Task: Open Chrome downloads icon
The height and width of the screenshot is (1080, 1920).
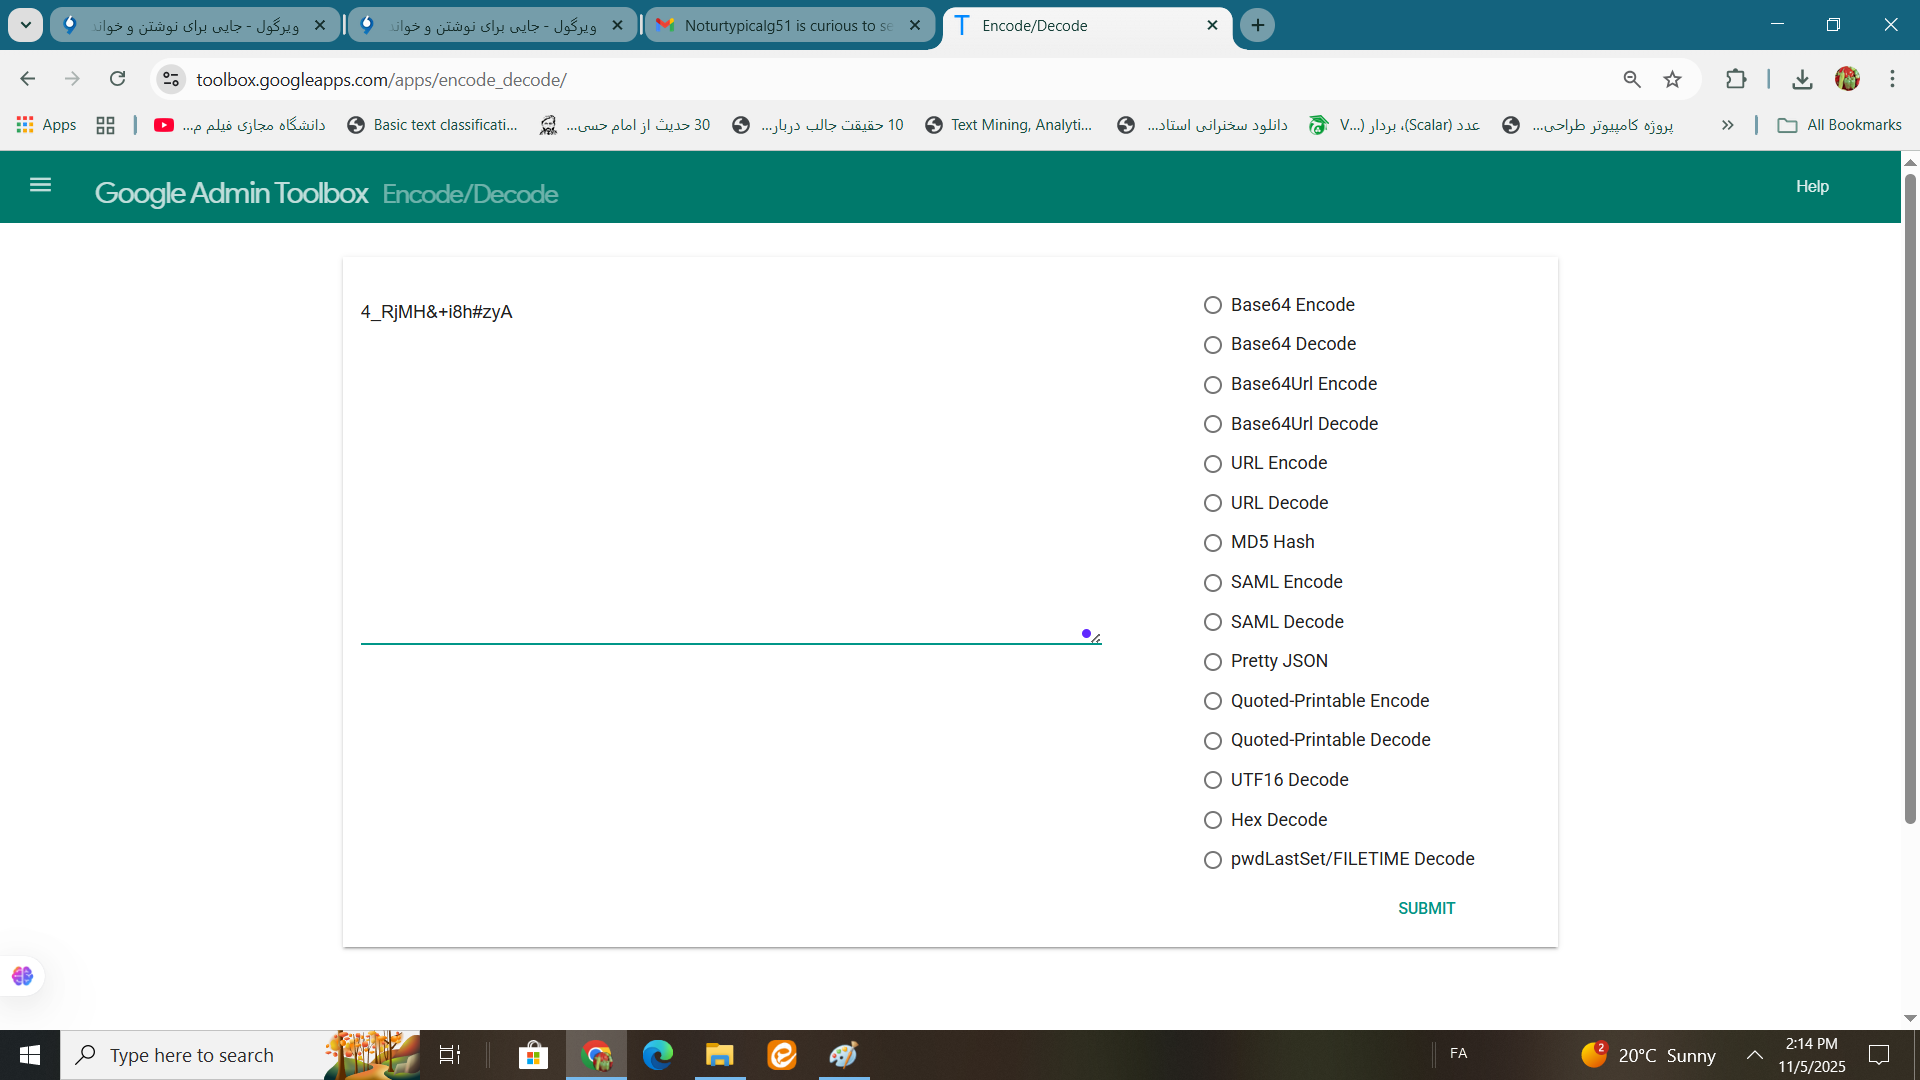Action: 1802,80
